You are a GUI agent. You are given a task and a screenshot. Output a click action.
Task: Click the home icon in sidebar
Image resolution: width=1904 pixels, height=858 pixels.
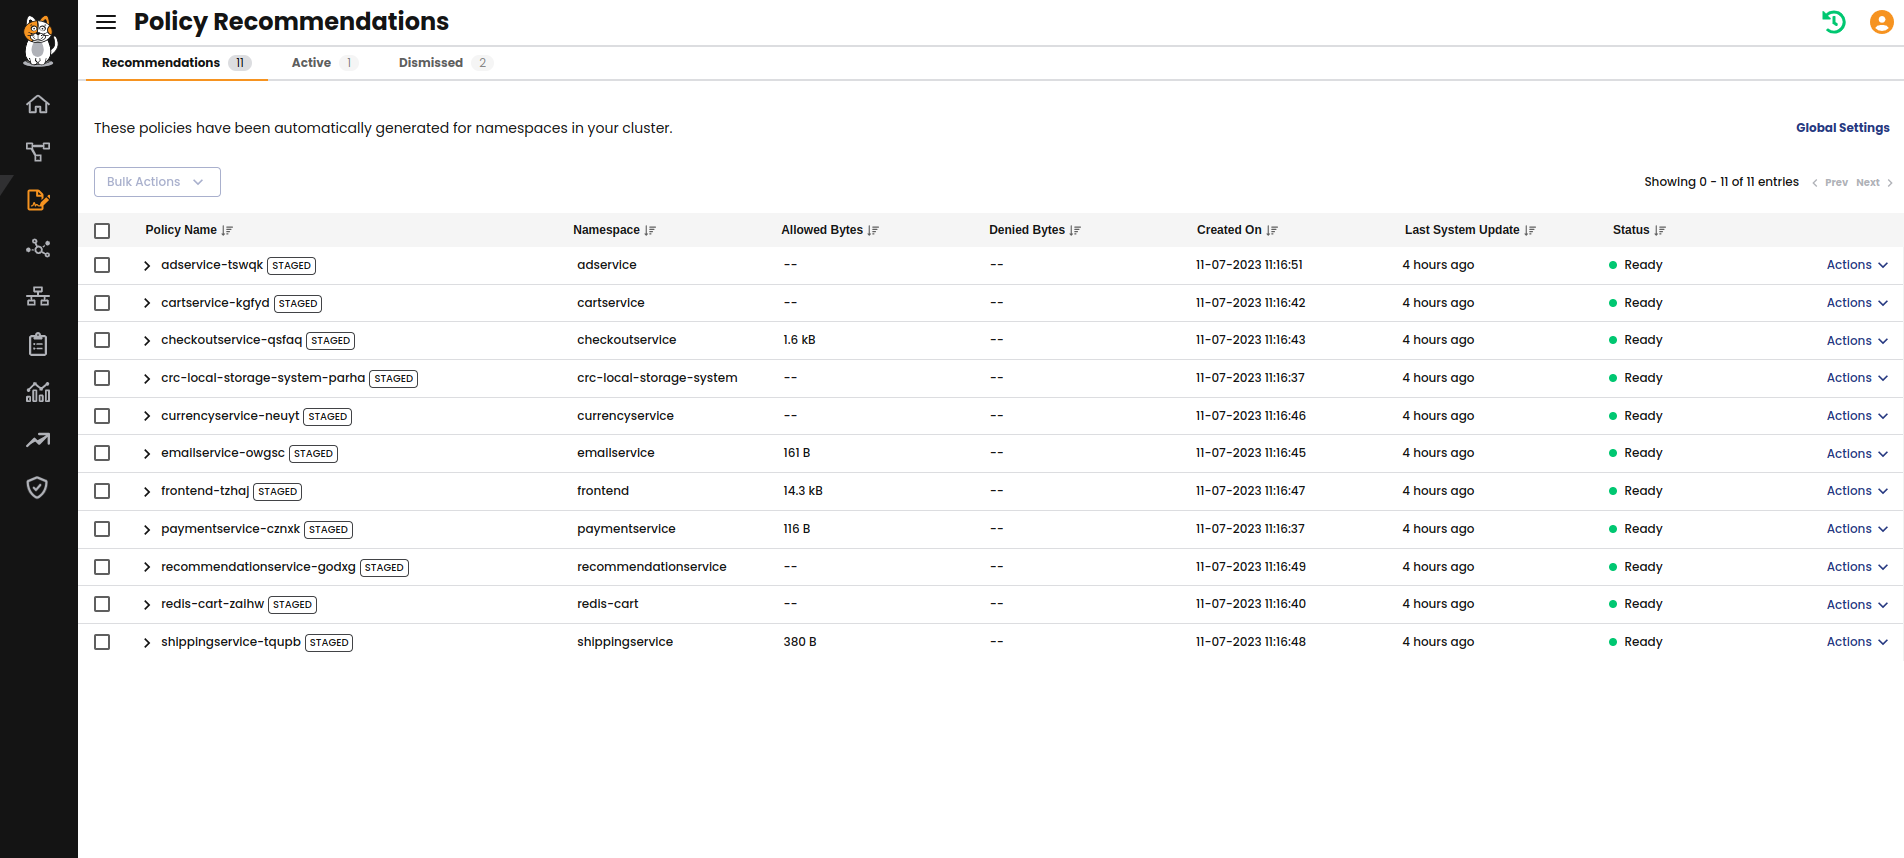click(x=38, y=104)
